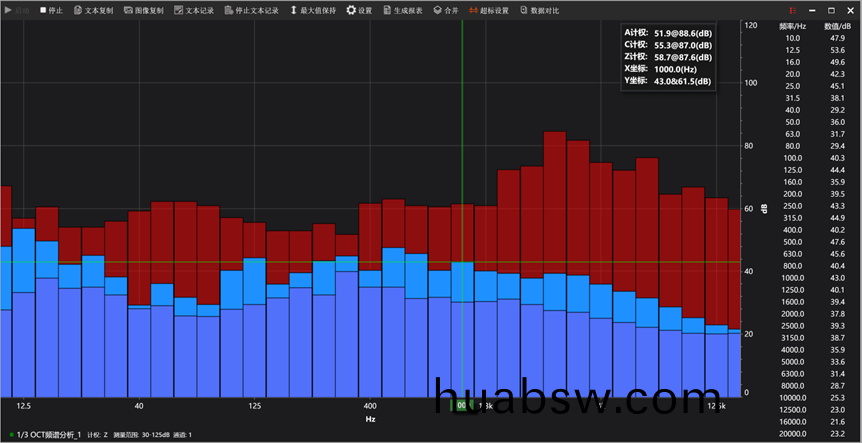862x443 pixels.
Task: Click the 1/3 OCT频谱分析_1 status label
Action: 48,435
